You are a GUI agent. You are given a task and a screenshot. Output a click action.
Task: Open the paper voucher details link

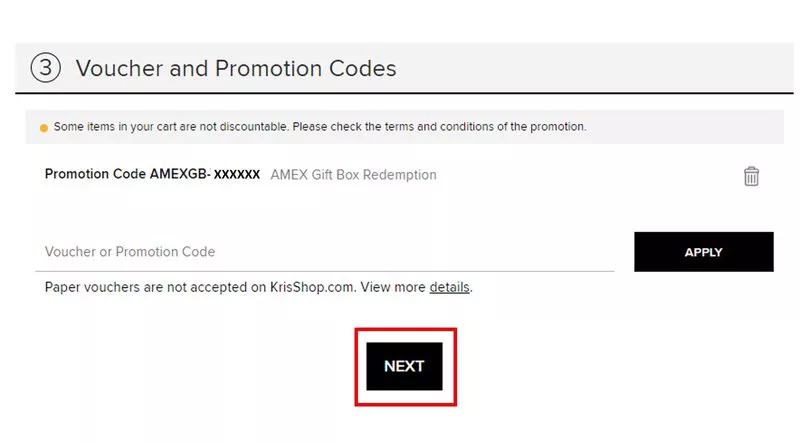(449, 288)
